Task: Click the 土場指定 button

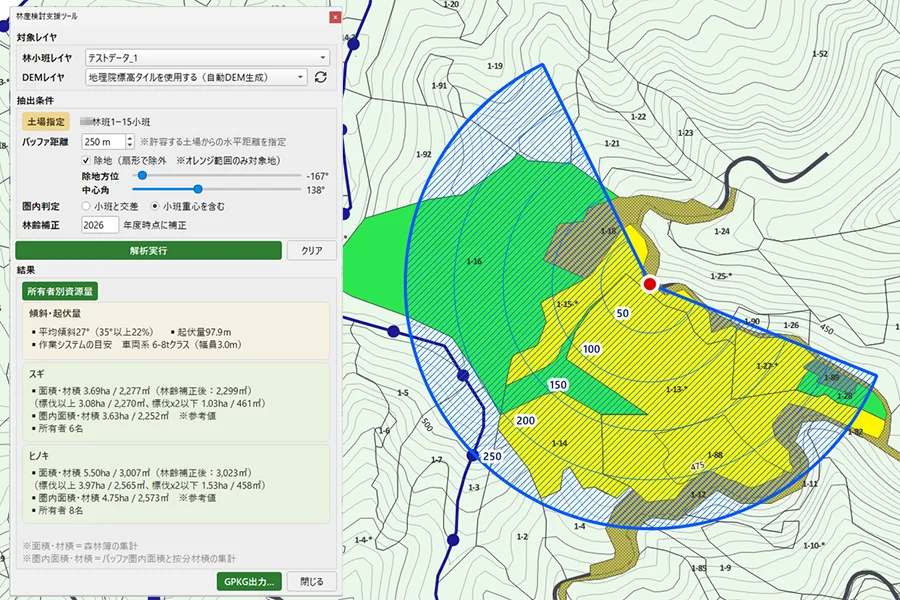Action: [x=46, y=122]
